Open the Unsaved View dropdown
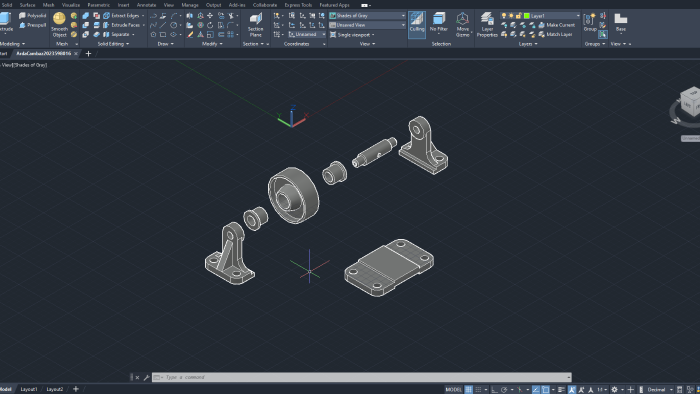Viewport: 700px width, 394px height. [367, 25]
